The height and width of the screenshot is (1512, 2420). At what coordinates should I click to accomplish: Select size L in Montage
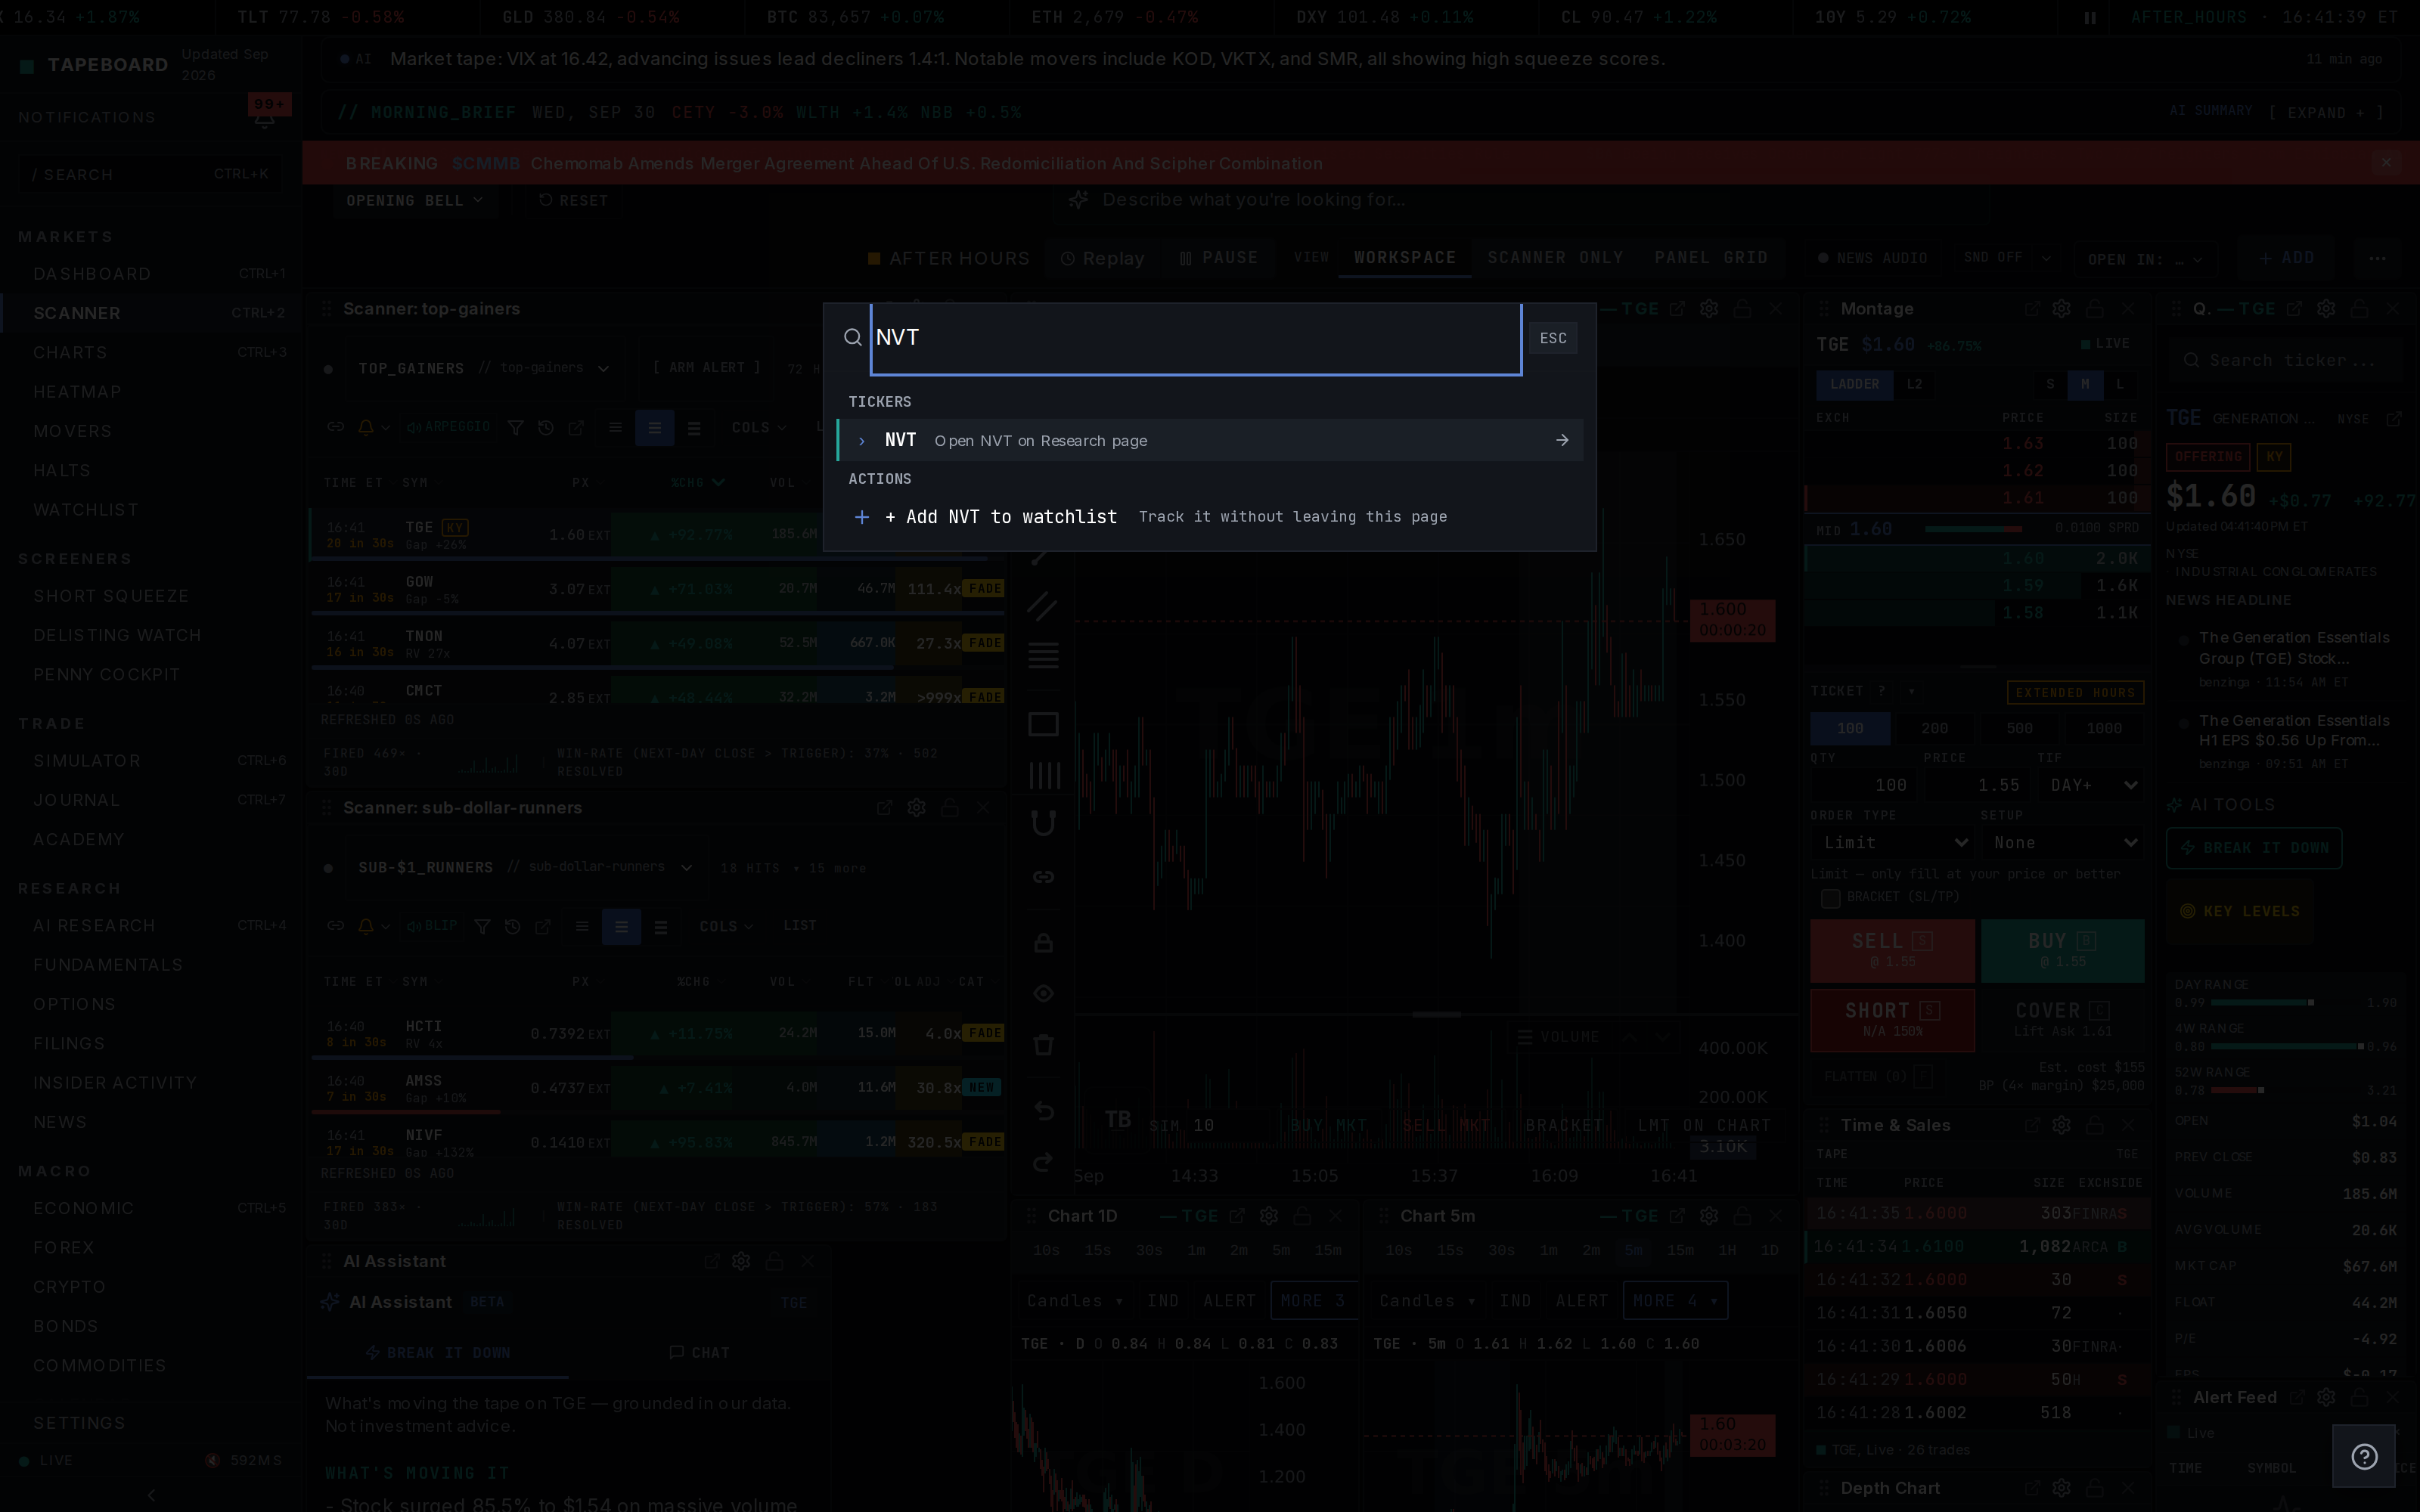(x=2119, y=384)
